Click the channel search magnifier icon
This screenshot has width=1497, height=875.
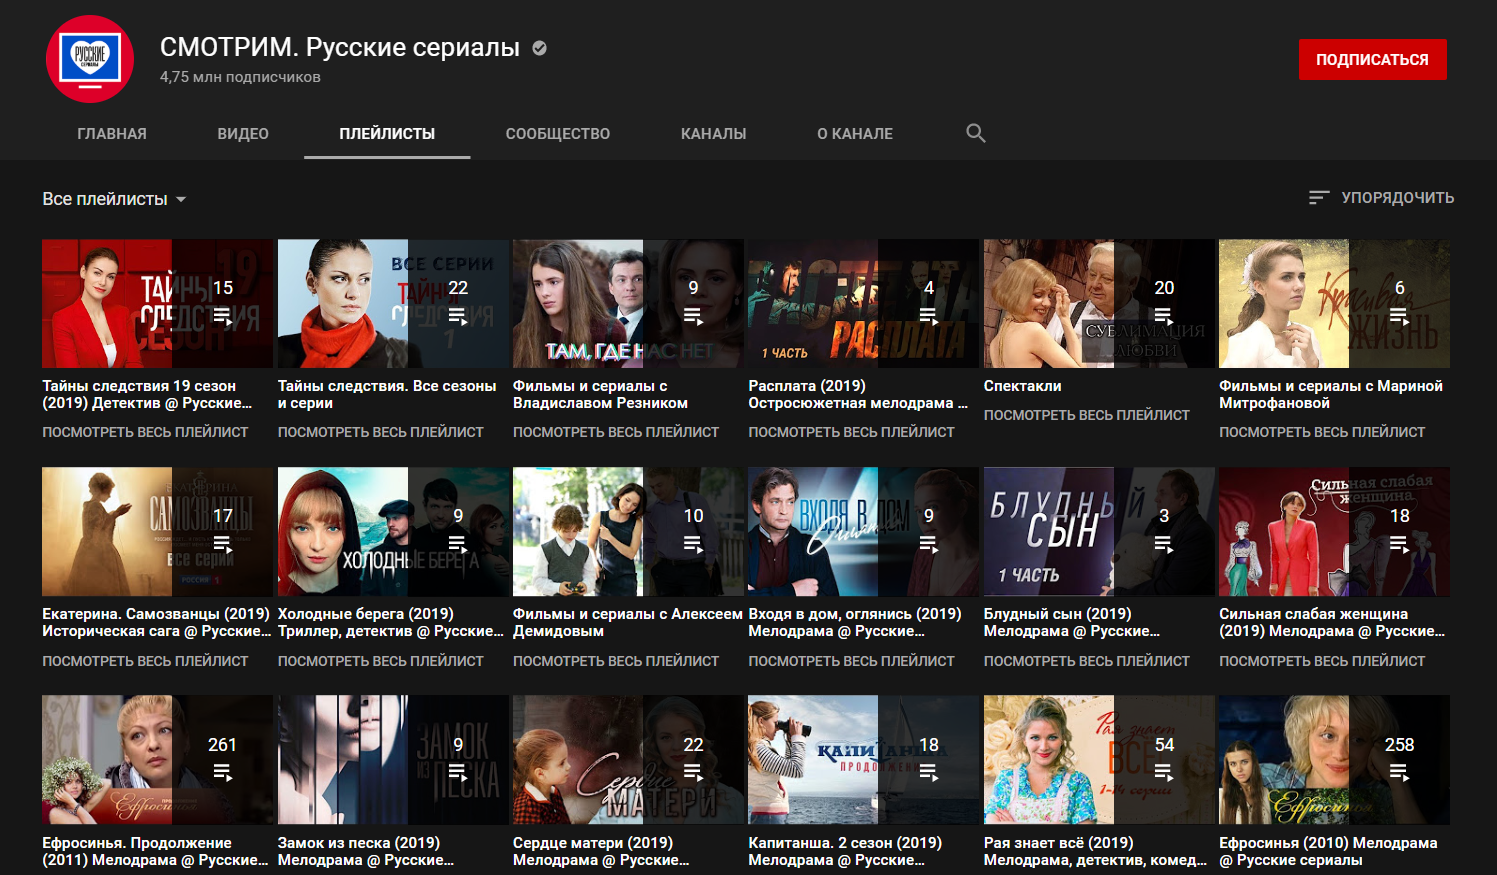[975, 133]
